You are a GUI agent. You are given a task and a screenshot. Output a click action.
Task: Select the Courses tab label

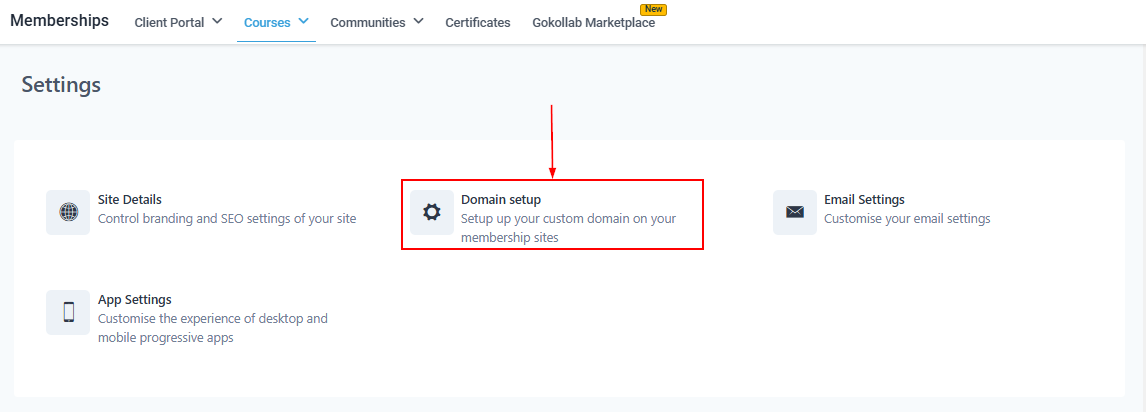[x=267, y=22]
